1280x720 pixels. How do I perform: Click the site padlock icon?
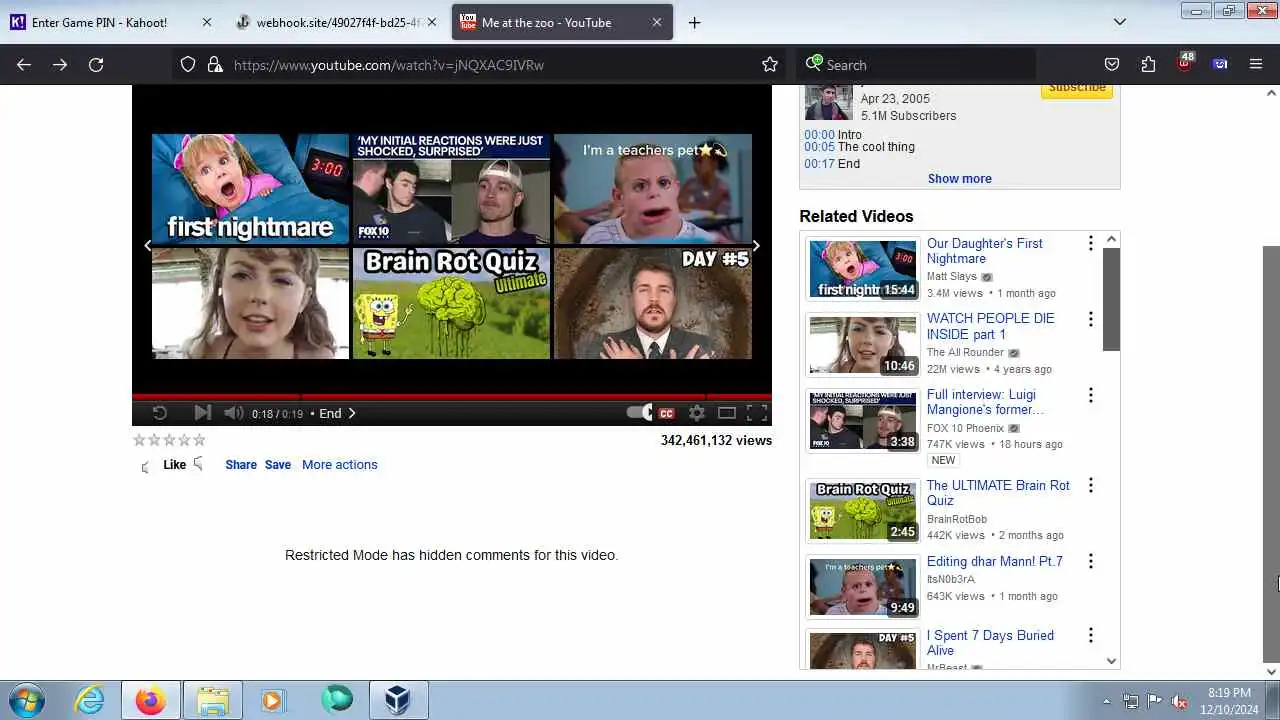pyautogui.click(x=214, y=64)
